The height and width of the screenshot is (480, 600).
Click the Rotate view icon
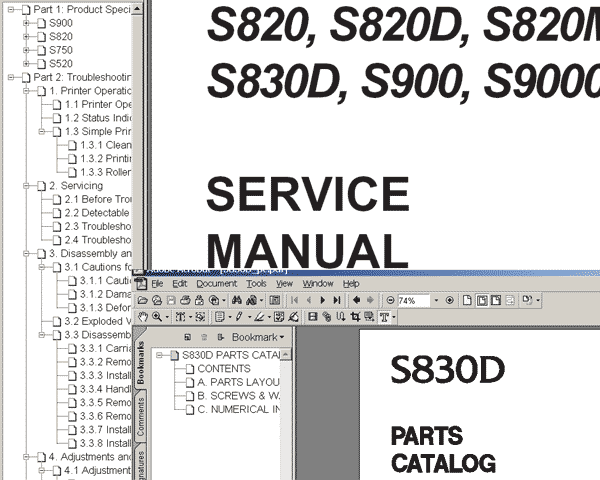pyautogui.click(x=527, y=300)
